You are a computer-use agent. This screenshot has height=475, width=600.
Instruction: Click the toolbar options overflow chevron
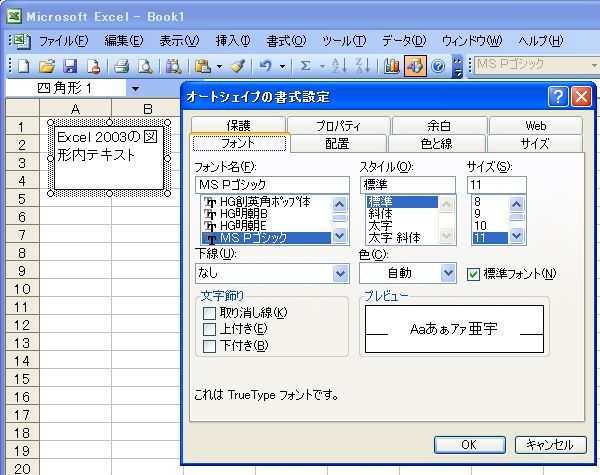[457, 66]
